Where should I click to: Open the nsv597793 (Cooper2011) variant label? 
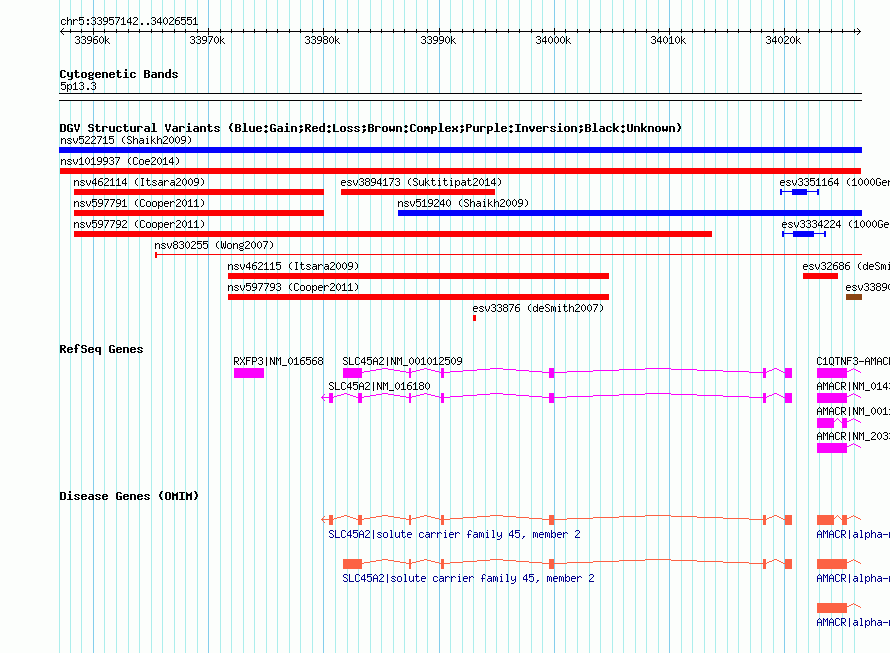click(x=293, y=287)
